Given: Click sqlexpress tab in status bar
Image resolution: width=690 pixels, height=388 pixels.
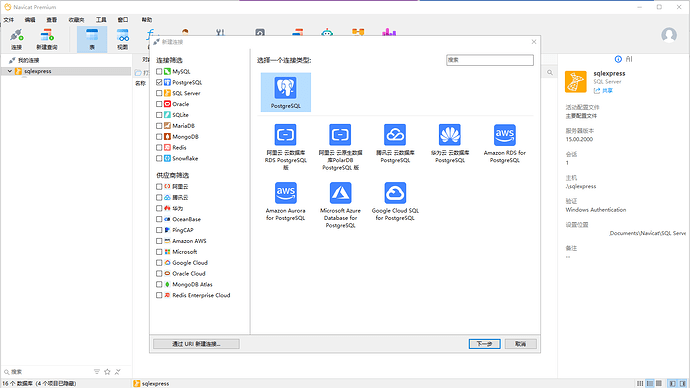Looking at the screenshot, I should (x=151, y=384).
